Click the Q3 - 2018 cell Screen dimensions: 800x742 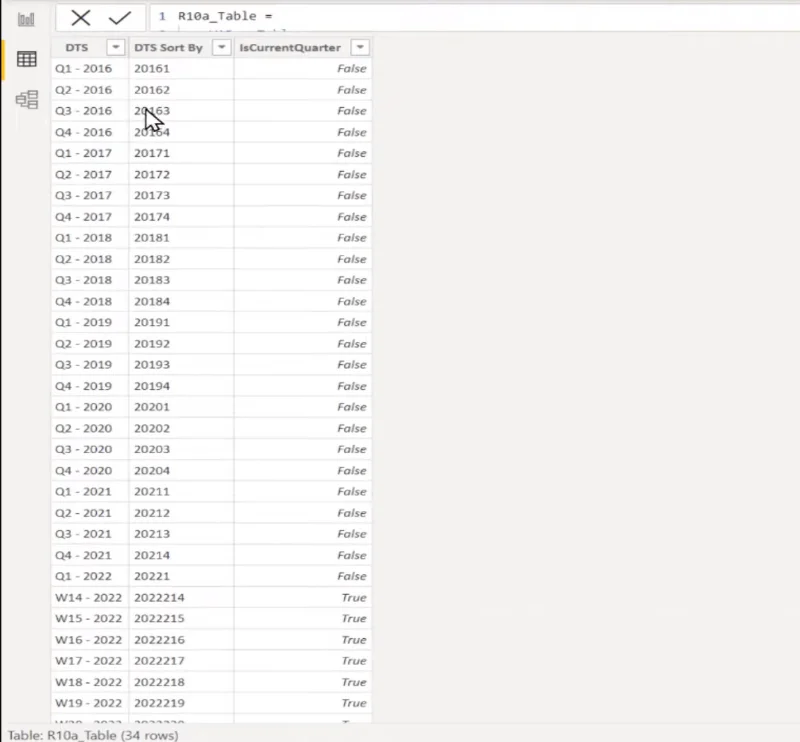click(90, 280)
